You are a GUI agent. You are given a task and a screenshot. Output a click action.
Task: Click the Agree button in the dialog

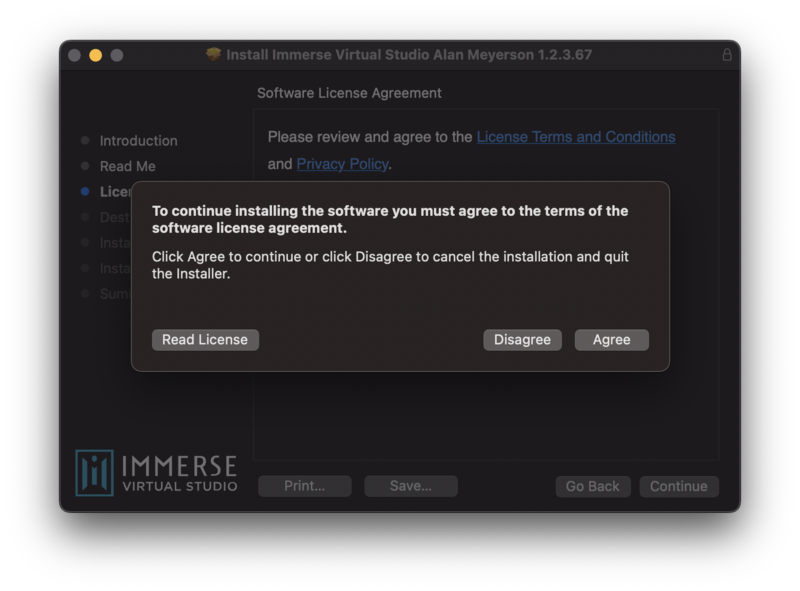[x=611, y=340]
